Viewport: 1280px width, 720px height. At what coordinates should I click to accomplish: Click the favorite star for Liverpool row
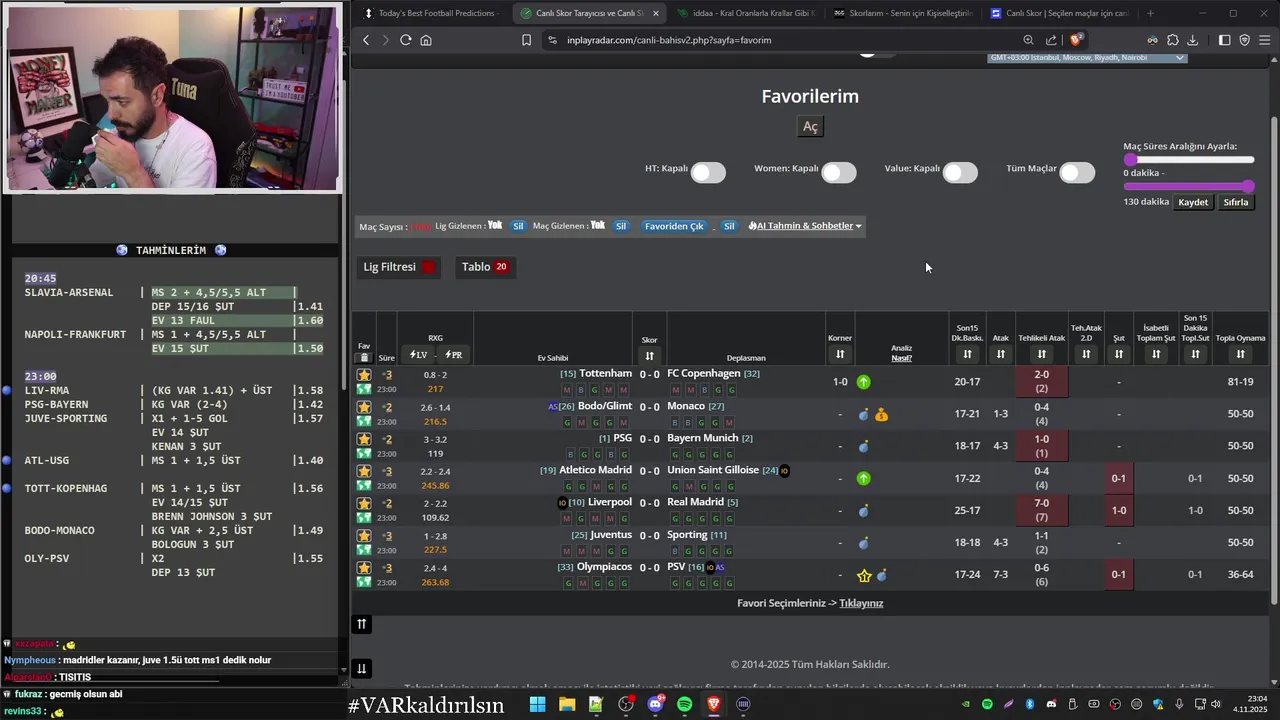point(364,503)
